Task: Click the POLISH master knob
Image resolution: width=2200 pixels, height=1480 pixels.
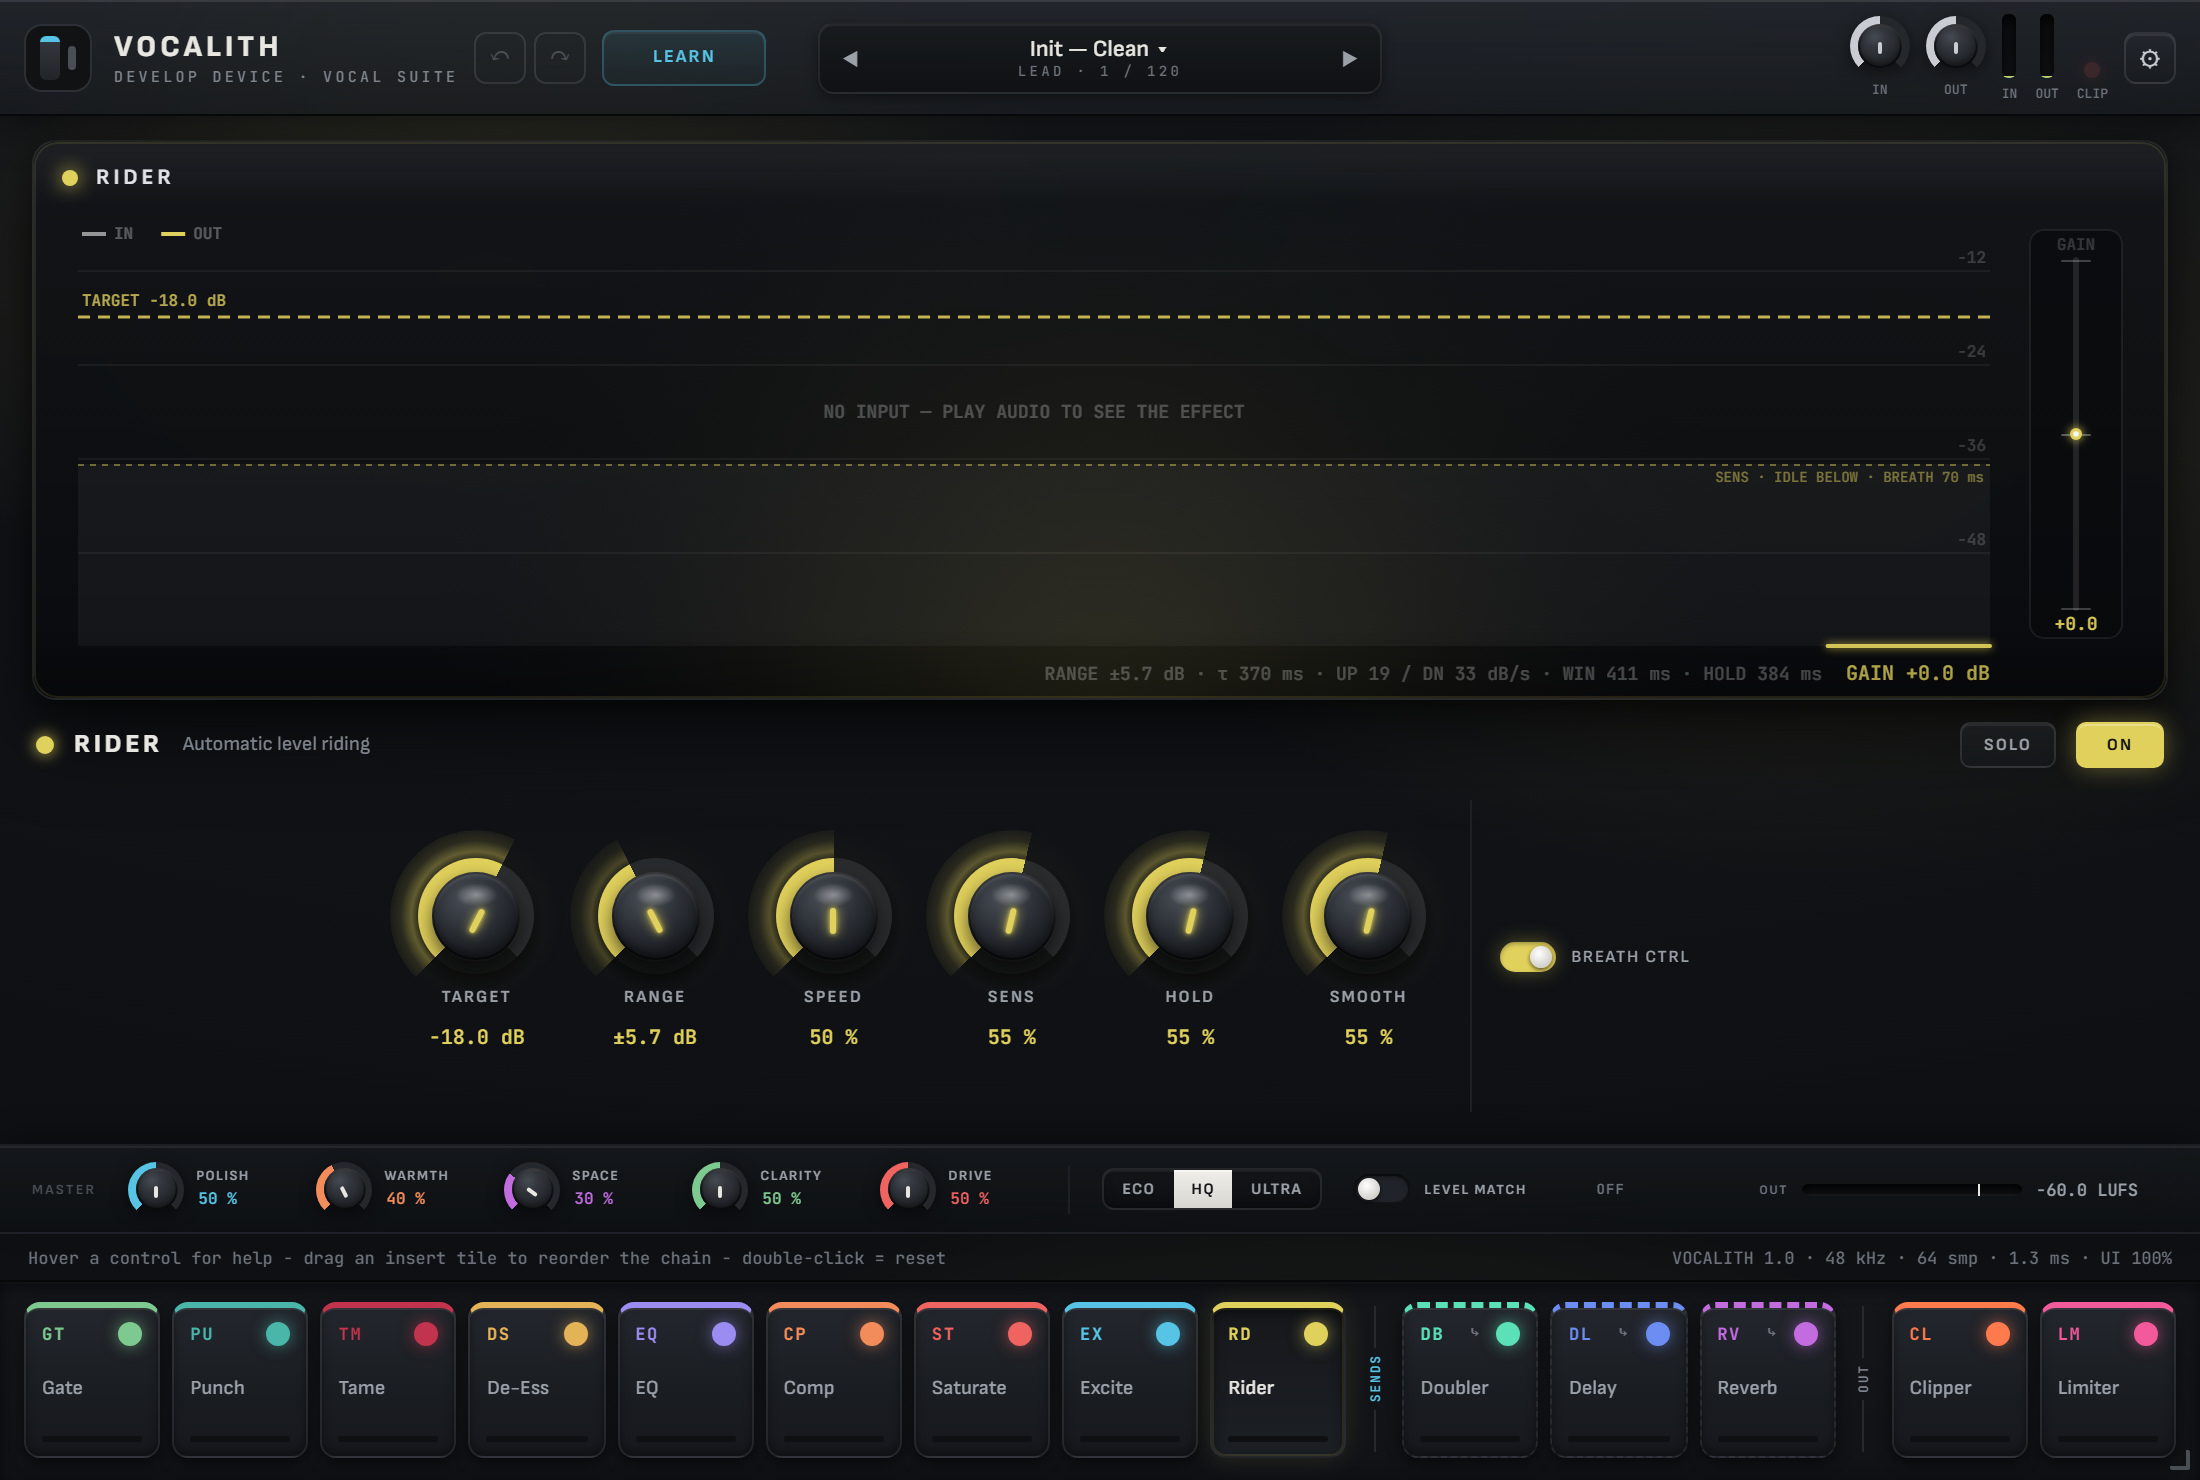Action: tap(156, 1189)
